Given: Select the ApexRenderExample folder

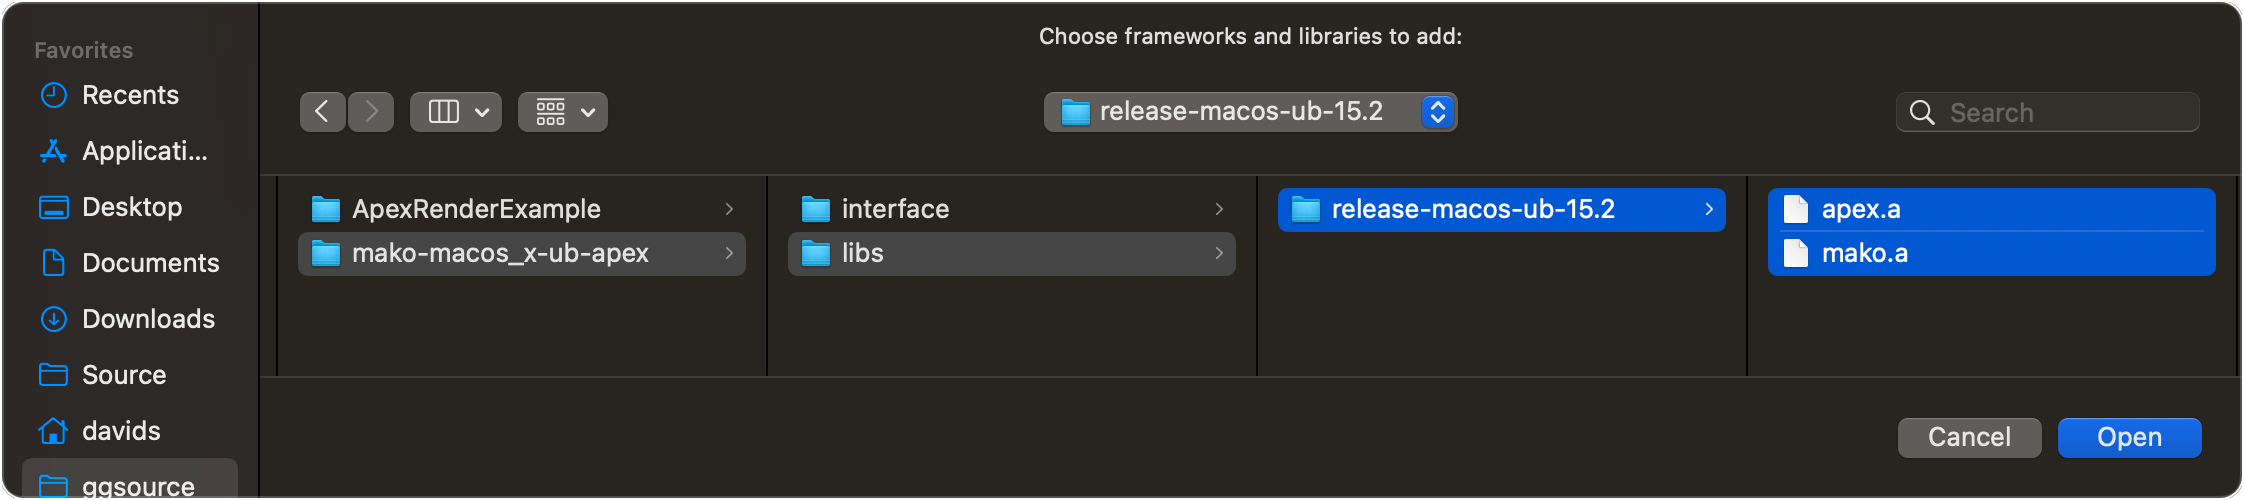Looking at the screenshot, I should pyautogui.click(x=476, y=209).
